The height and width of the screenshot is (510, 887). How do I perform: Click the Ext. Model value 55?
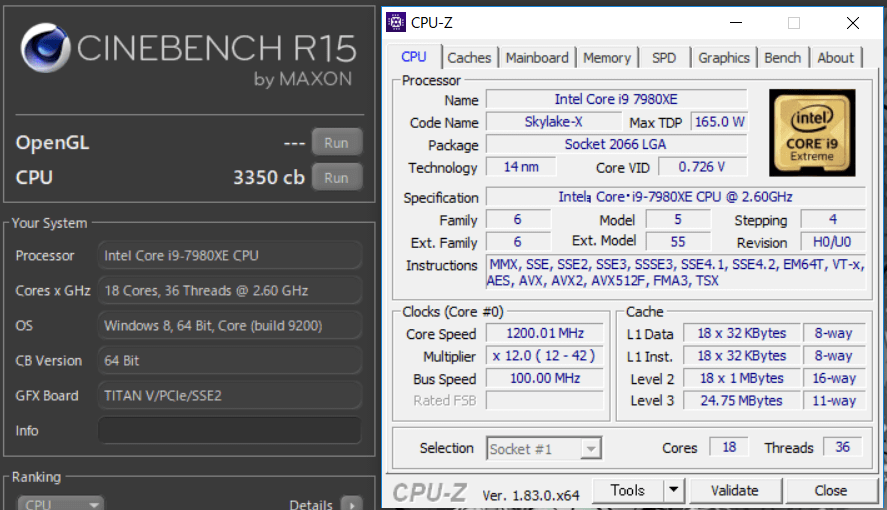(678, 242)
